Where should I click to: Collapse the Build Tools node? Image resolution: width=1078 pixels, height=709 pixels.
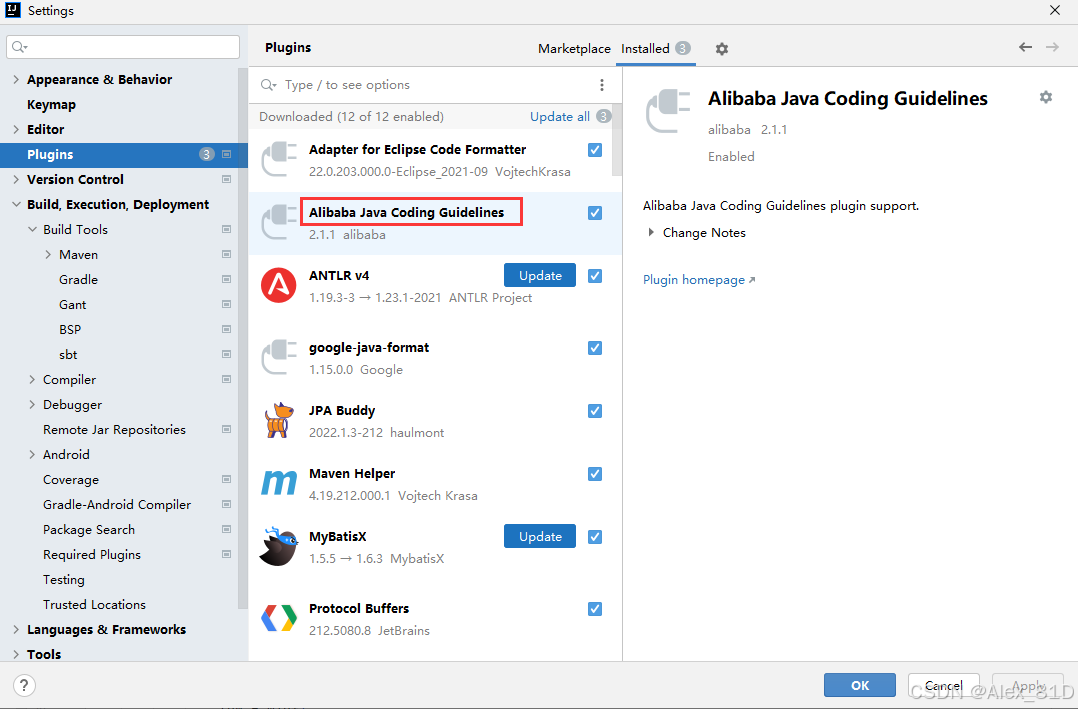(32, 229)
